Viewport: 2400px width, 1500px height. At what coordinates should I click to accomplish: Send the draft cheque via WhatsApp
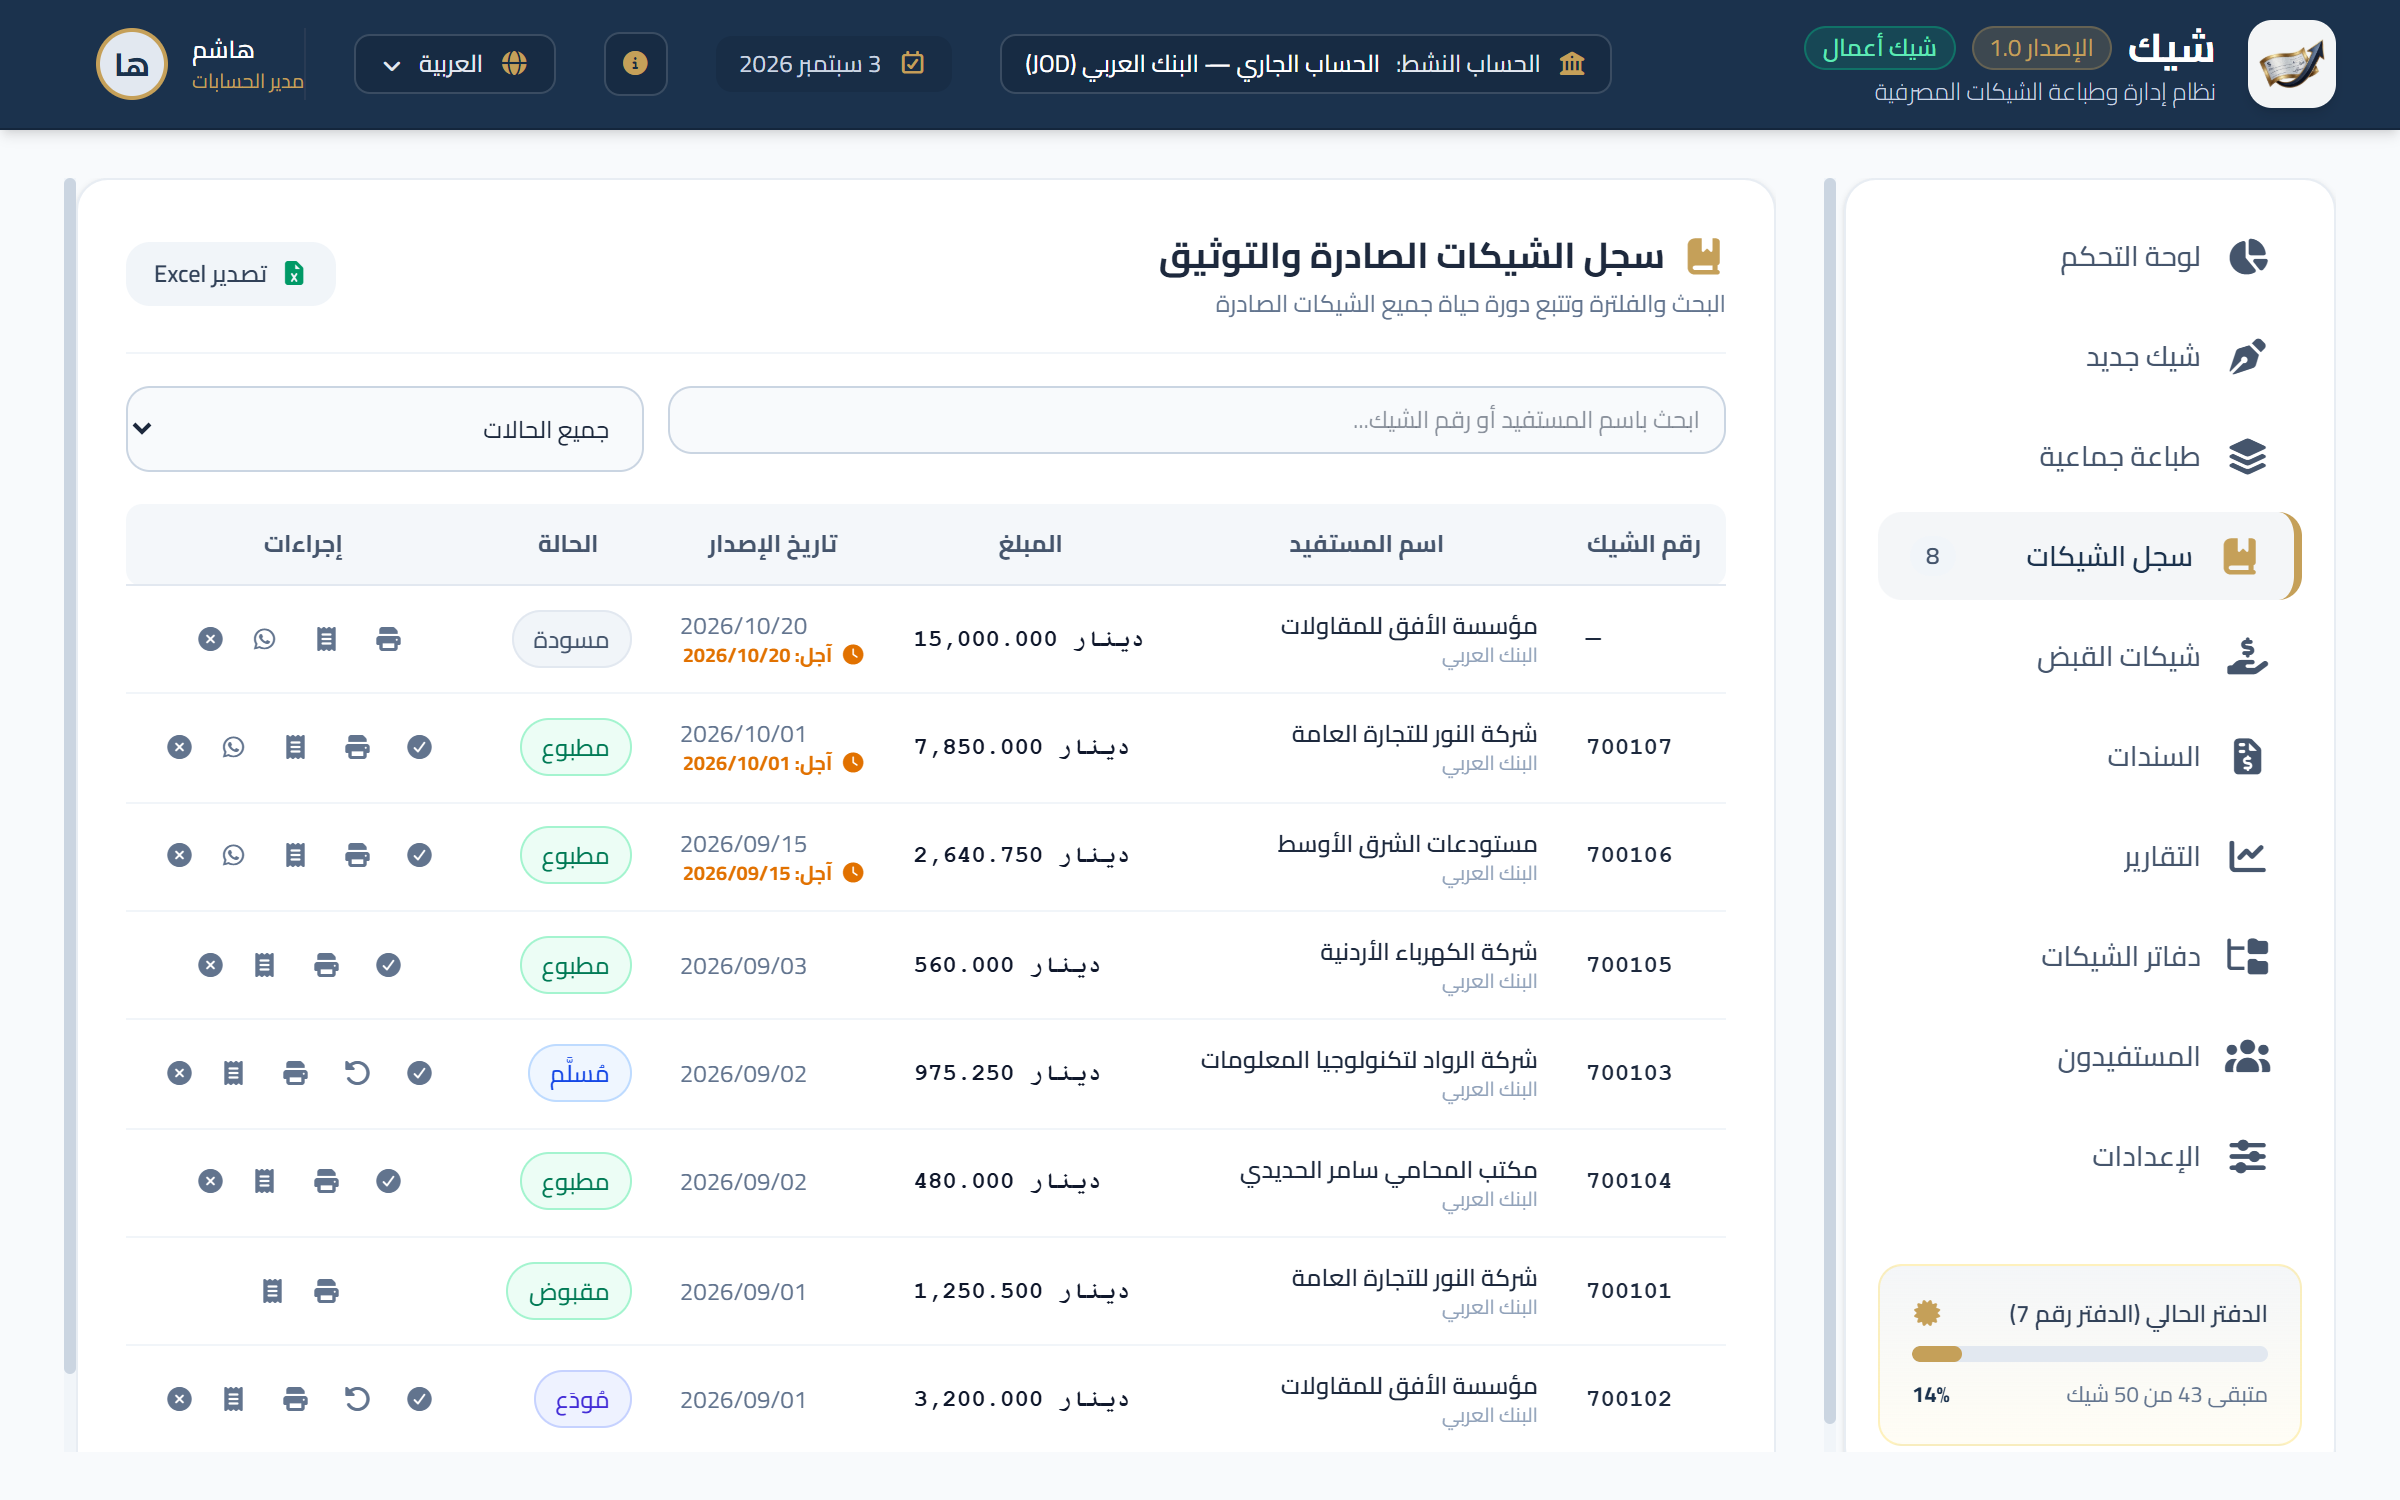(264, 639)
